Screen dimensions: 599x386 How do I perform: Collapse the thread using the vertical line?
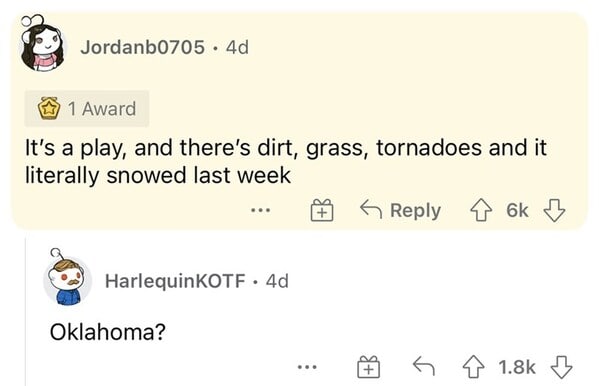click(x=26, y=311)
